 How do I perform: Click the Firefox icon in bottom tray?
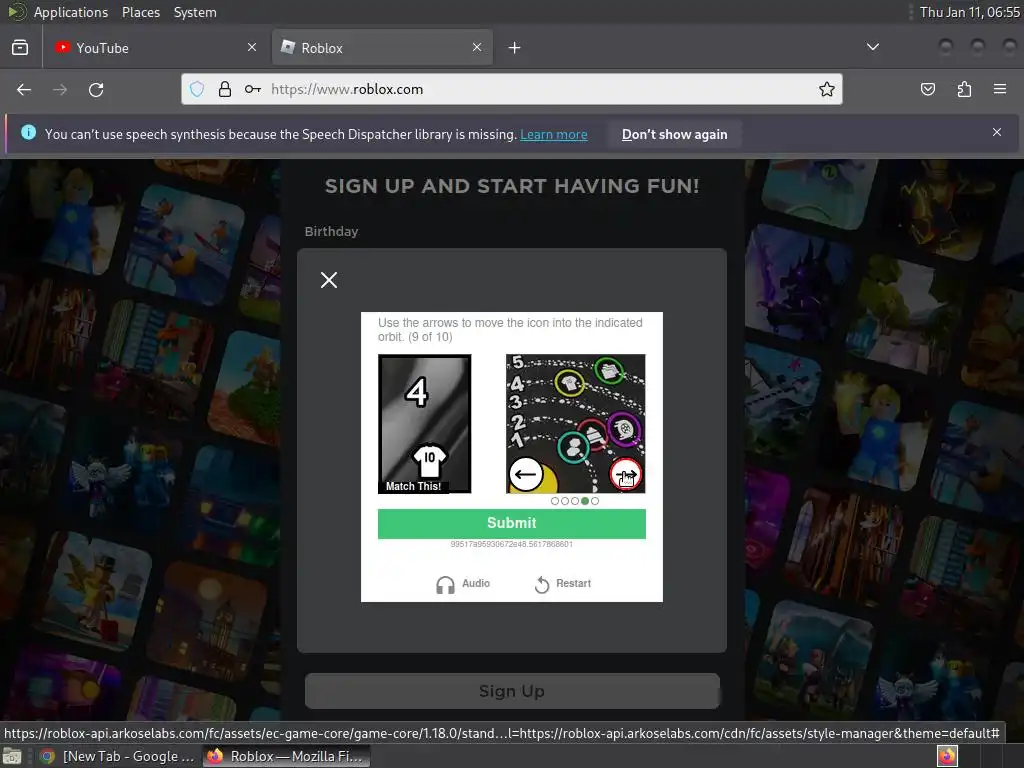(x=948, y=756)
